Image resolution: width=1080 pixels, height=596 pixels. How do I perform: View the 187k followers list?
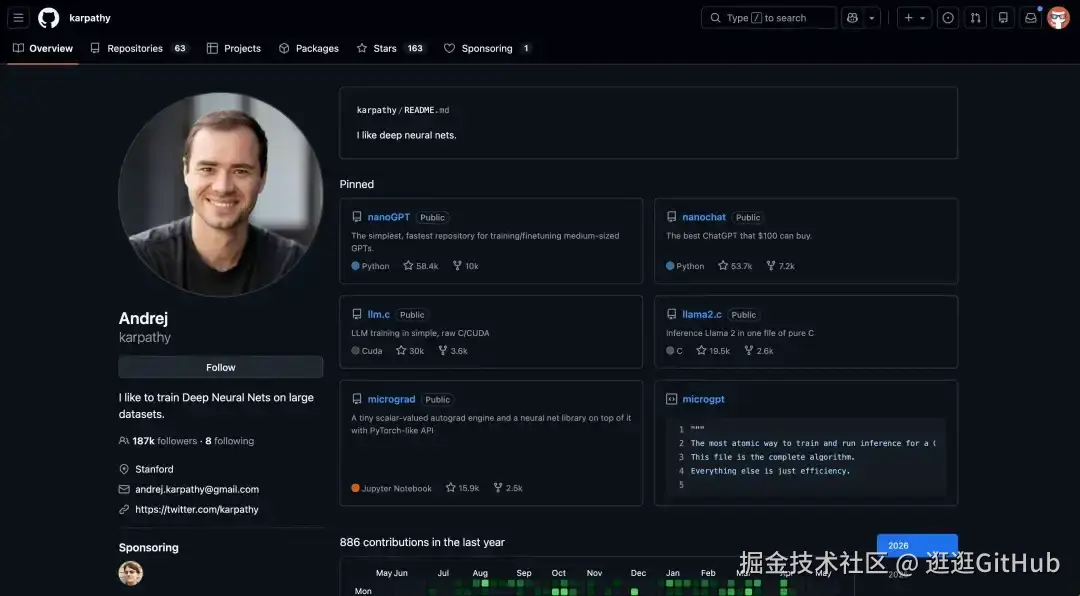pos(165,441)
